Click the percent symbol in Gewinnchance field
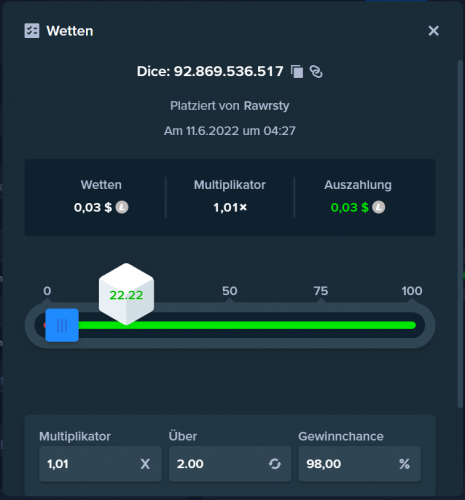Image resolution: width=465 pixels, height=500 pixels. pyautogui.click(x=404, y=464)
